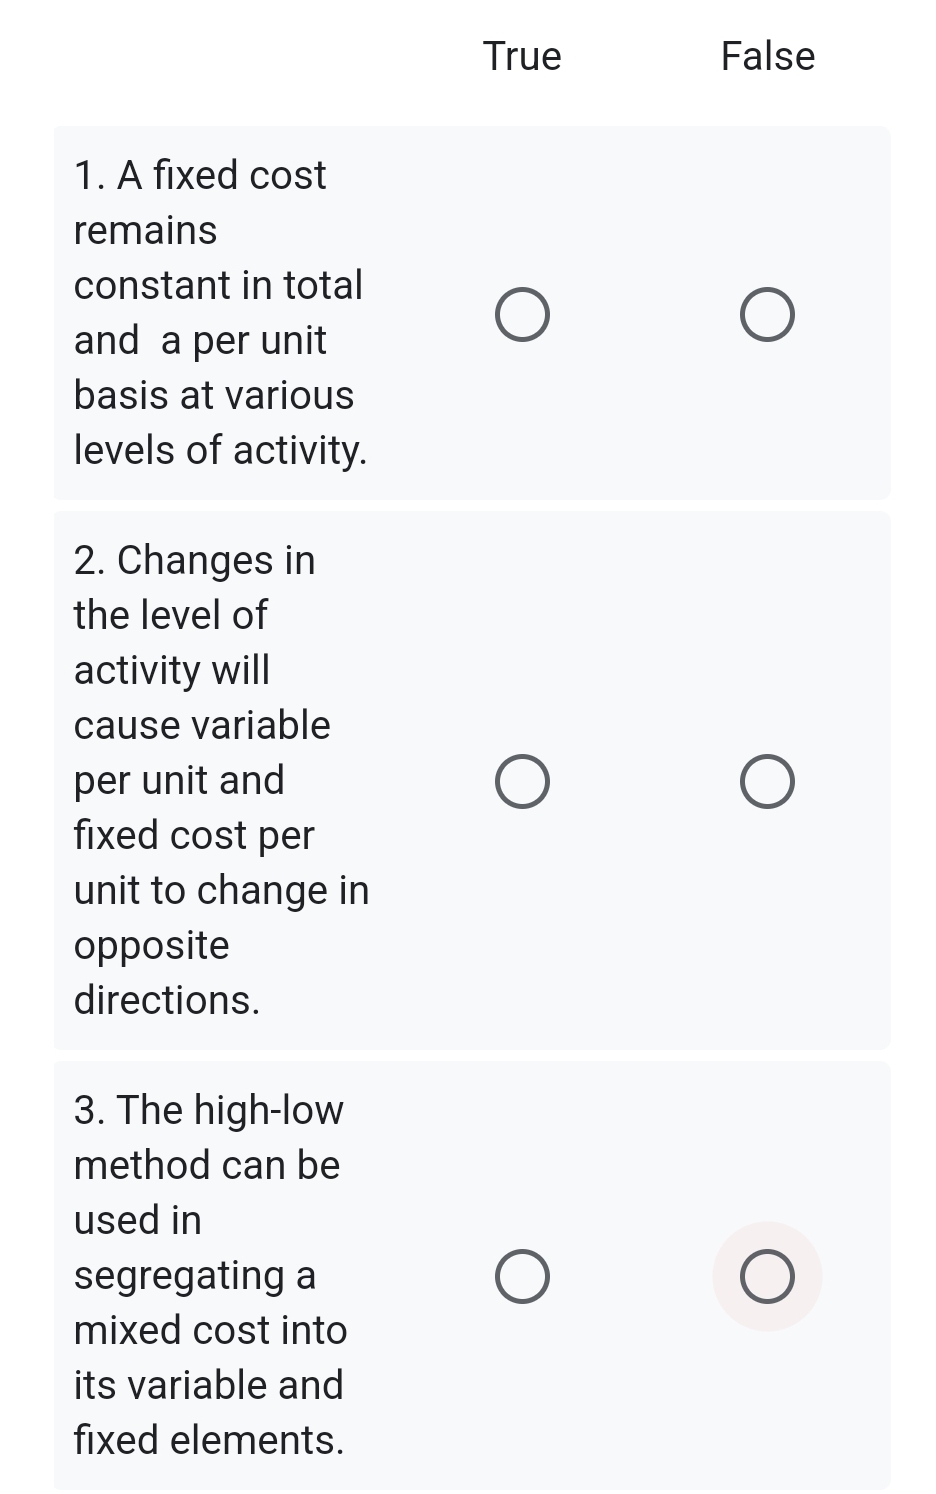Select False for the opposite directions statement
This screenshot has width=936, height=1494.
[x=768, y=781]
